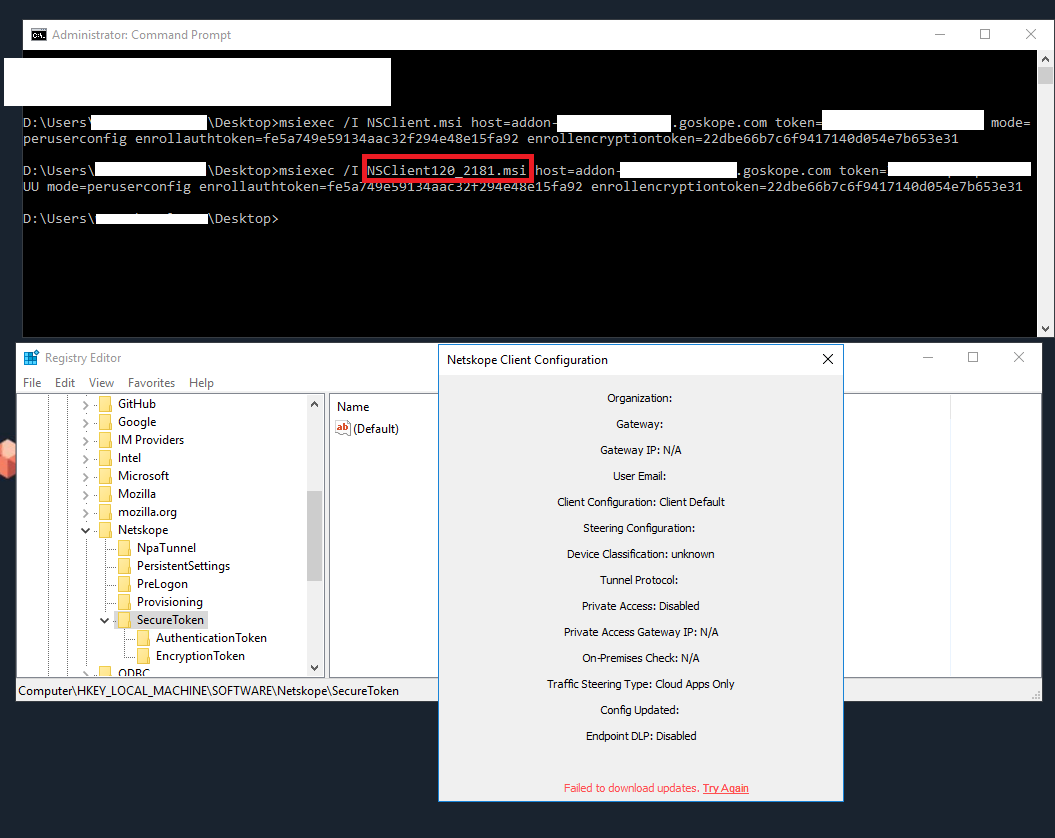Screen dimensions: 1055x838
Task: Click the registry tree scrollbar thumb
Action: 314,536
